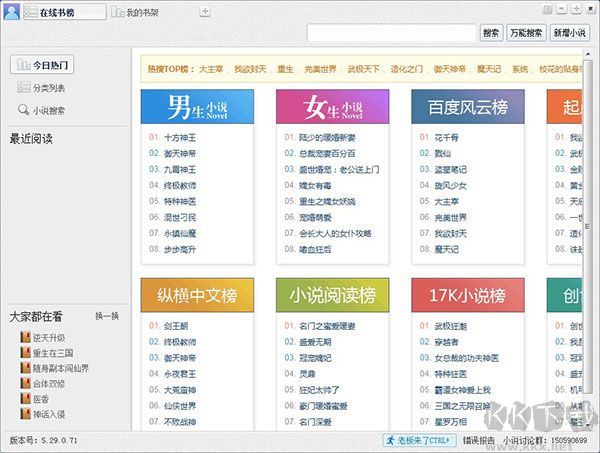This screenshot has width=600, height=453.
Task: Select 十方神王 in the 男生小说 list
Action: [180, 137]
